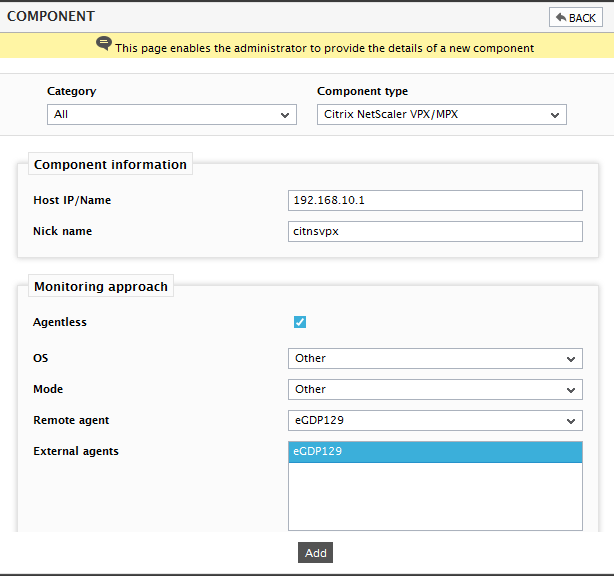The height and width of the screenshot is (576, 614).
Task: Click the yellow information banner text
Action: tap(324, 48)
